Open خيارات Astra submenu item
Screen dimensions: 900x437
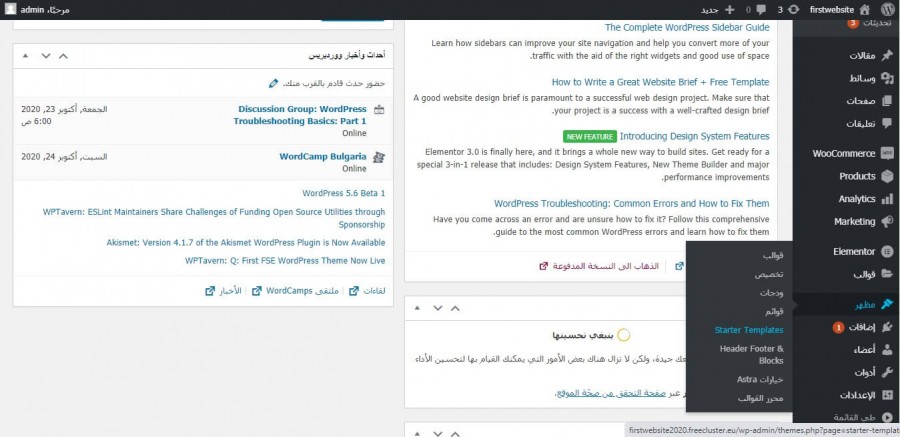point(761,380)
